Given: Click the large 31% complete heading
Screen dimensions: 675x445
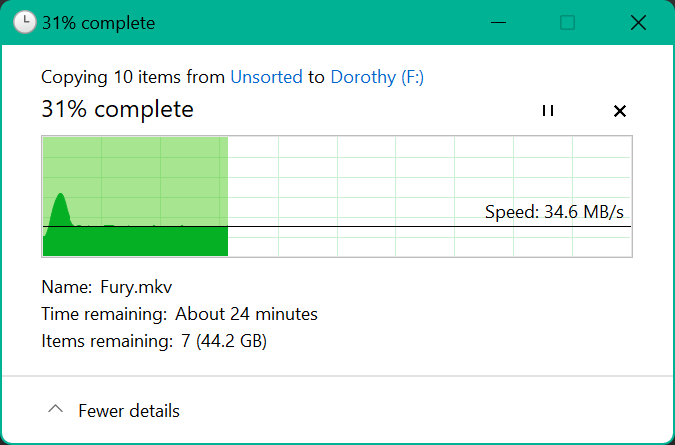Looking at the screenshot, I should tap(117, 109).
